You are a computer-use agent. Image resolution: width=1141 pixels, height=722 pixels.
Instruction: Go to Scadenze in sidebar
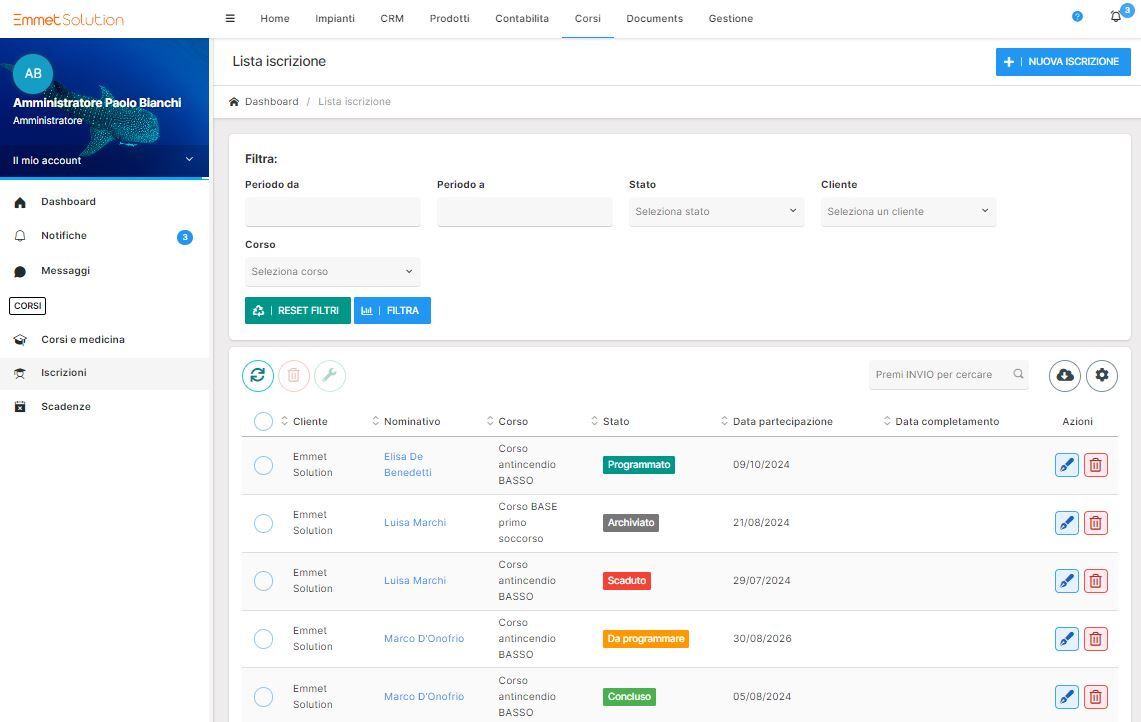point(66,407)
